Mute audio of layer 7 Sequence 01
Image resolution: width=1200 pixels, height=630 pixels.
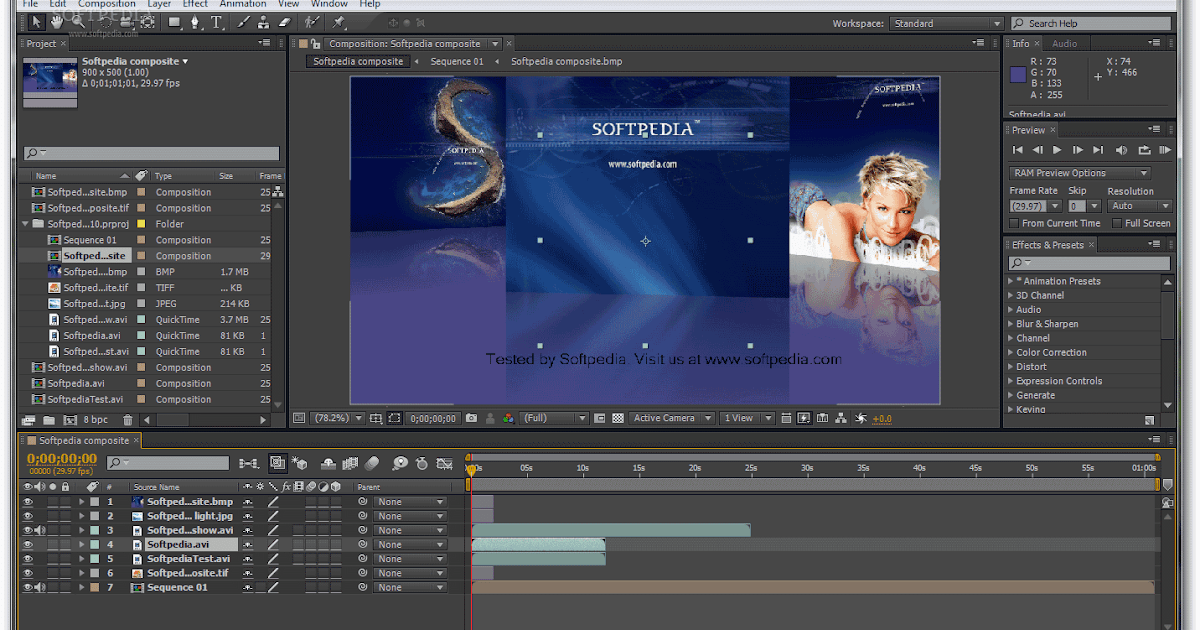(40, 588)
